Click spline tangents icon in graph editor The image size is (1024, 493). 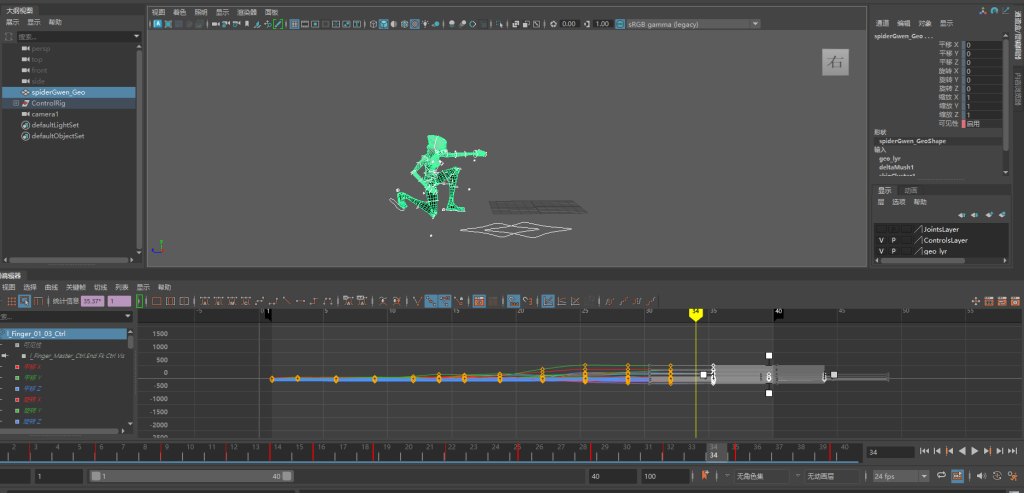259,301
